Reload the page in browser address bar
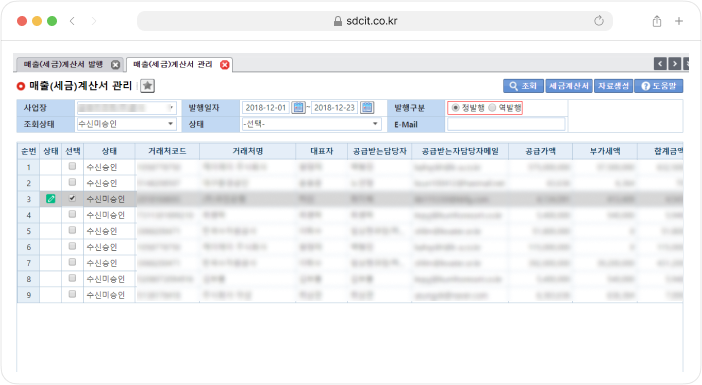The width and height of the screenshot is (702, 385). click(x=599, y=21)
